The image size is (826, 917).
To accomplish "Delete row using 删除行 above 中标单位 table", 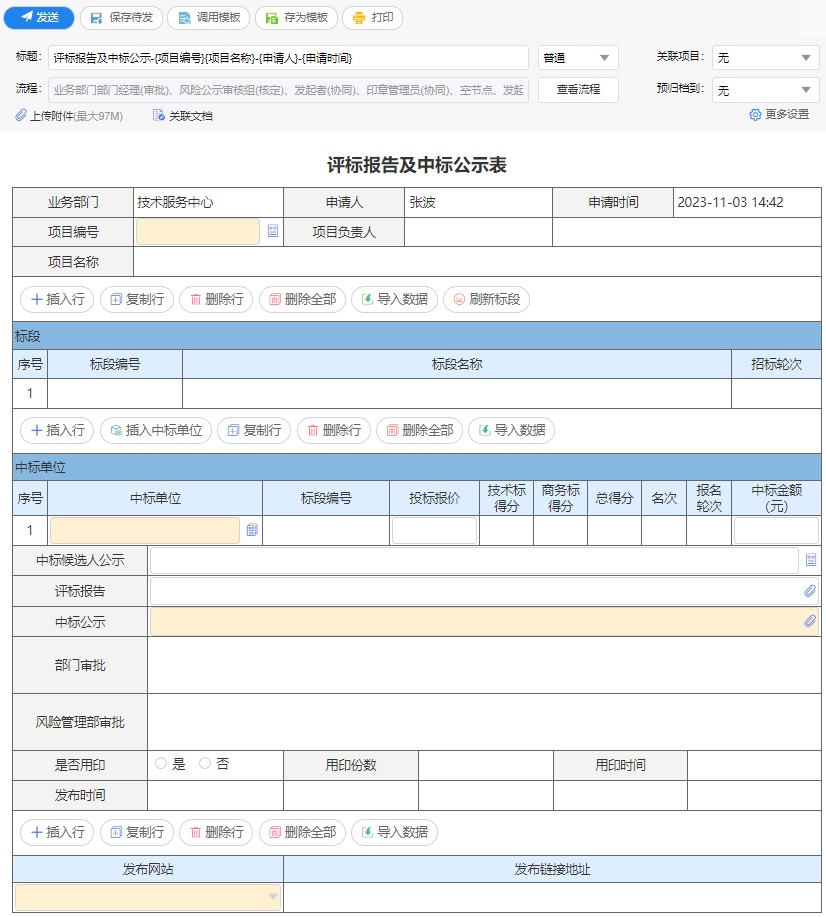I will tap(334, 430).
